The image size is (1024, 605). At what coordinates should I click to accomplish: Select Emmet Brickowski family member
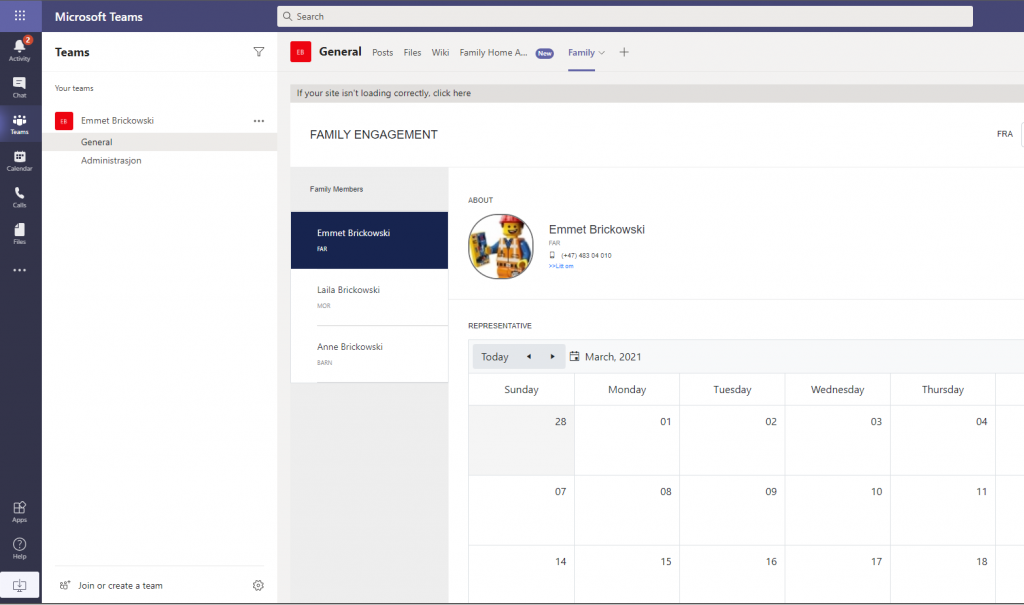click(x=370, y=240)
